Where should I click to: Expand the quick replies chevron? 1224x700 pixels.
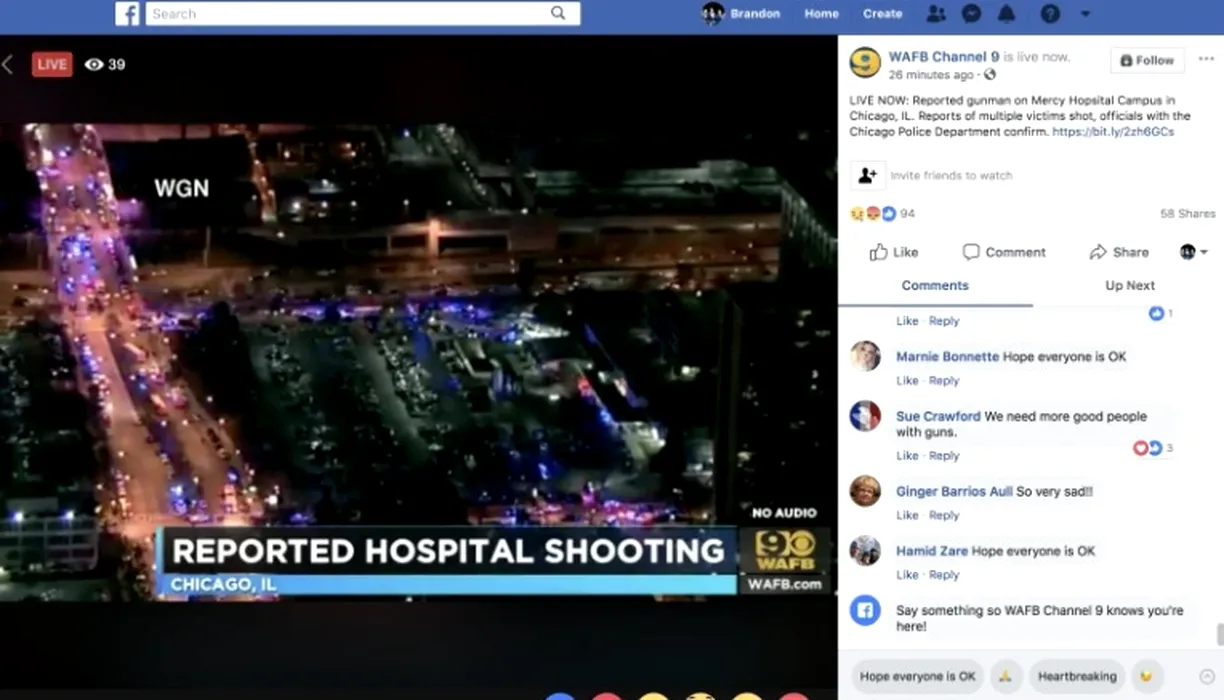click(x=1206, y=677)
